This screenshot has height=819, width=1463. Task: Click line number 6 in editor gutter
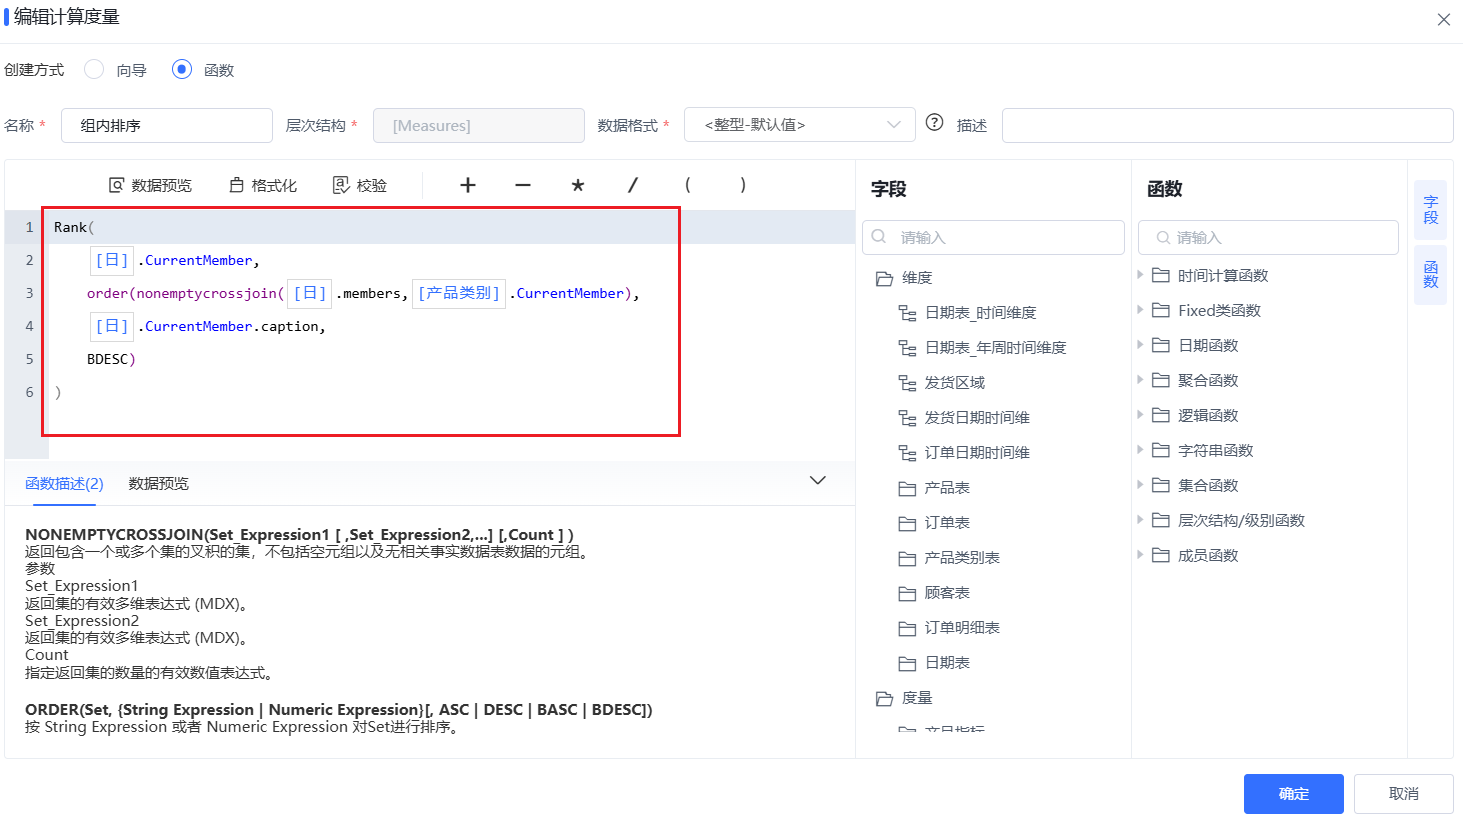(29, 392)
